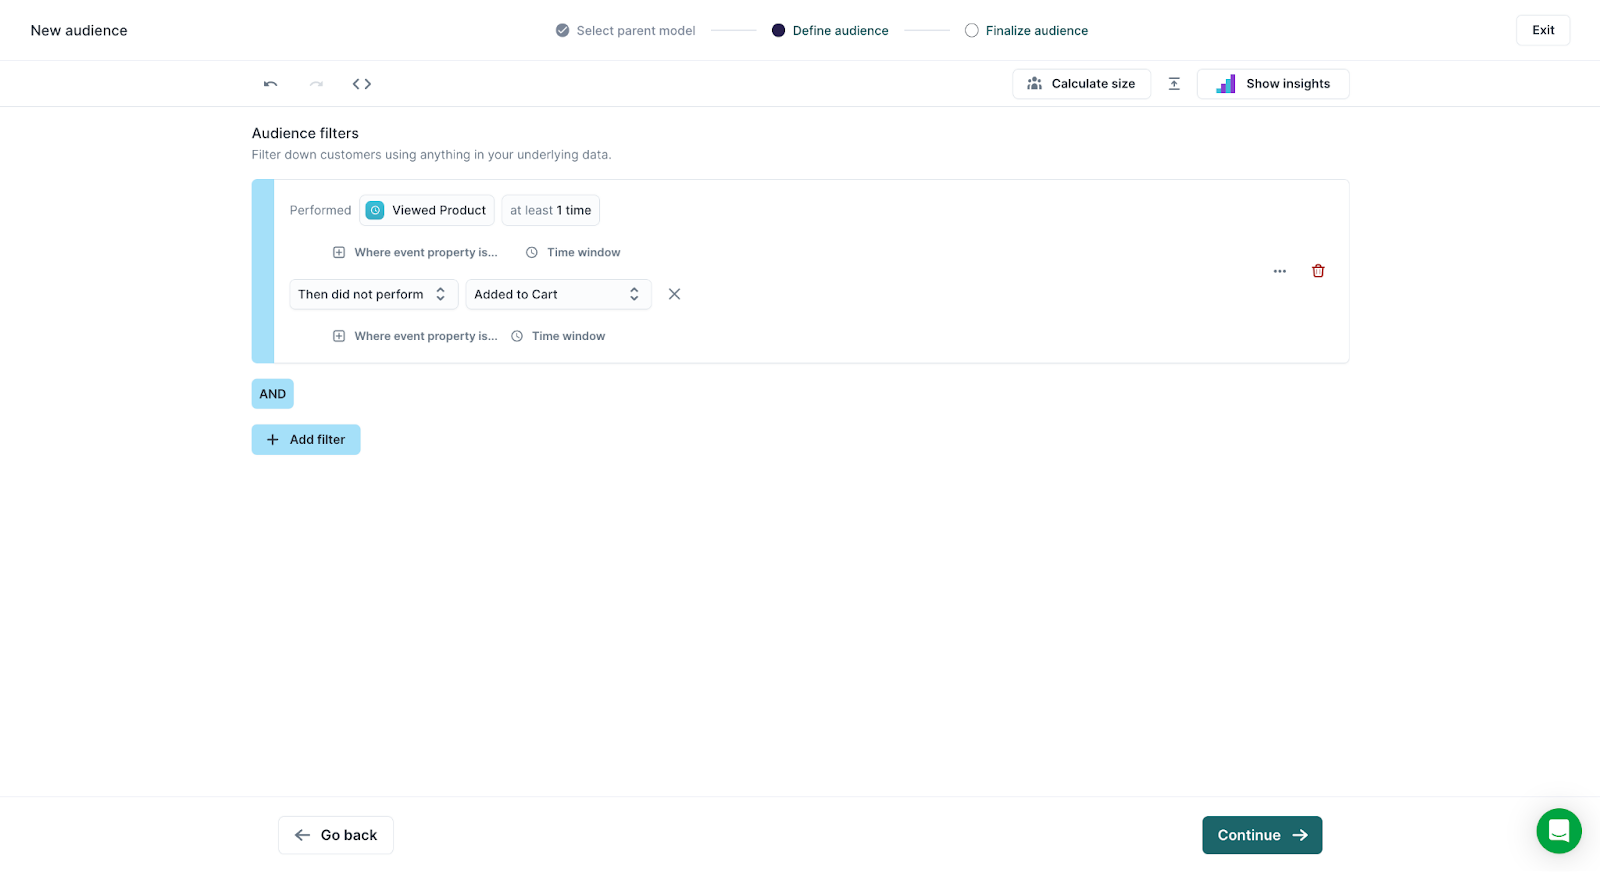Edit the at least 1 time frequency
Image resolution: width=1600 pixels, height=873 pixels.
point(550,210)
